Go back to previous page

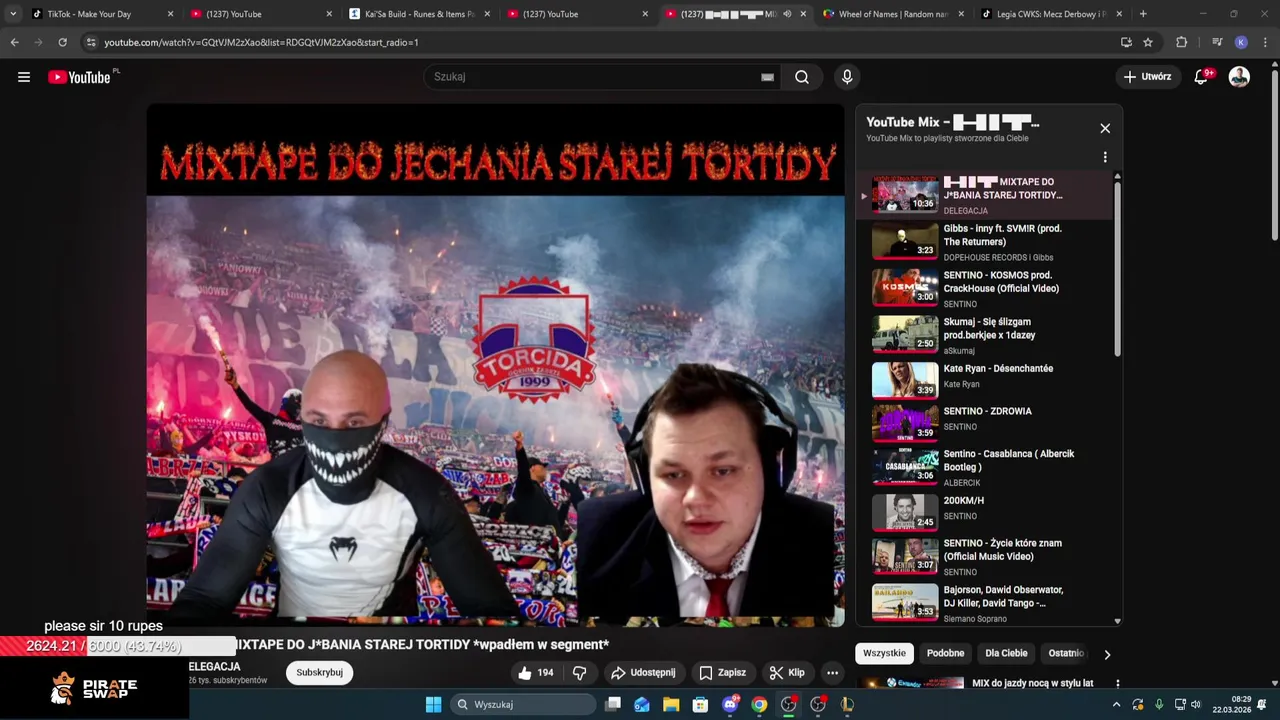pos(14,42)
